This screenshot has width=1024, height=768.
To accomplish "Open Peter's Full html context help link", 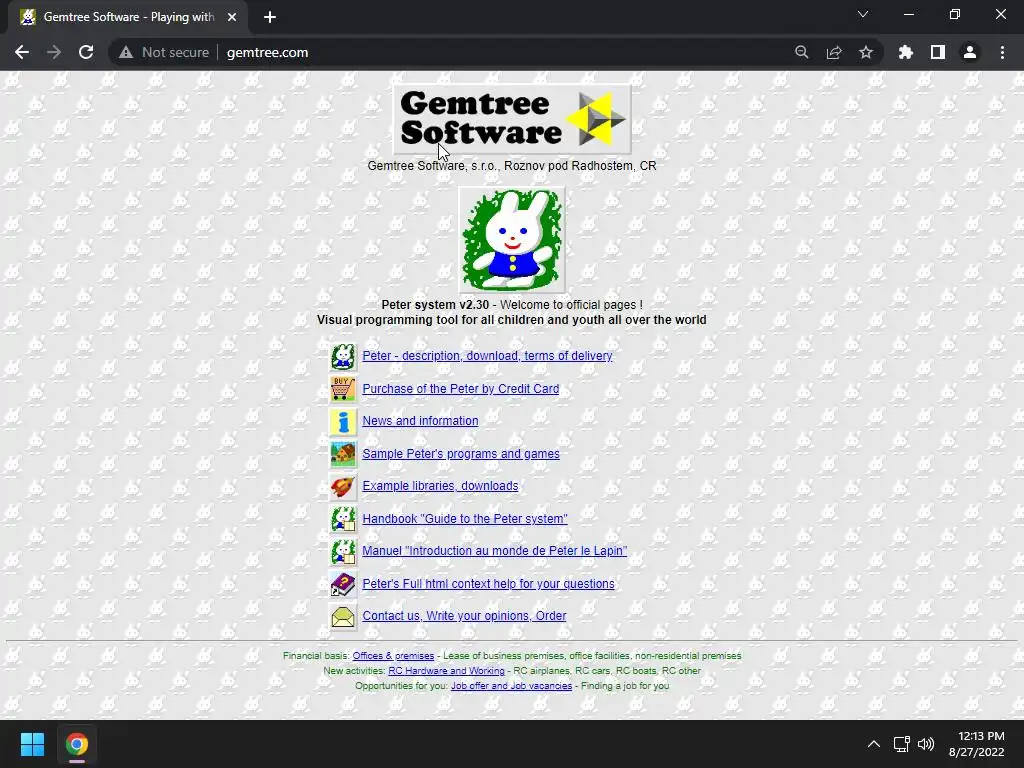I will (x=488, y=584).
